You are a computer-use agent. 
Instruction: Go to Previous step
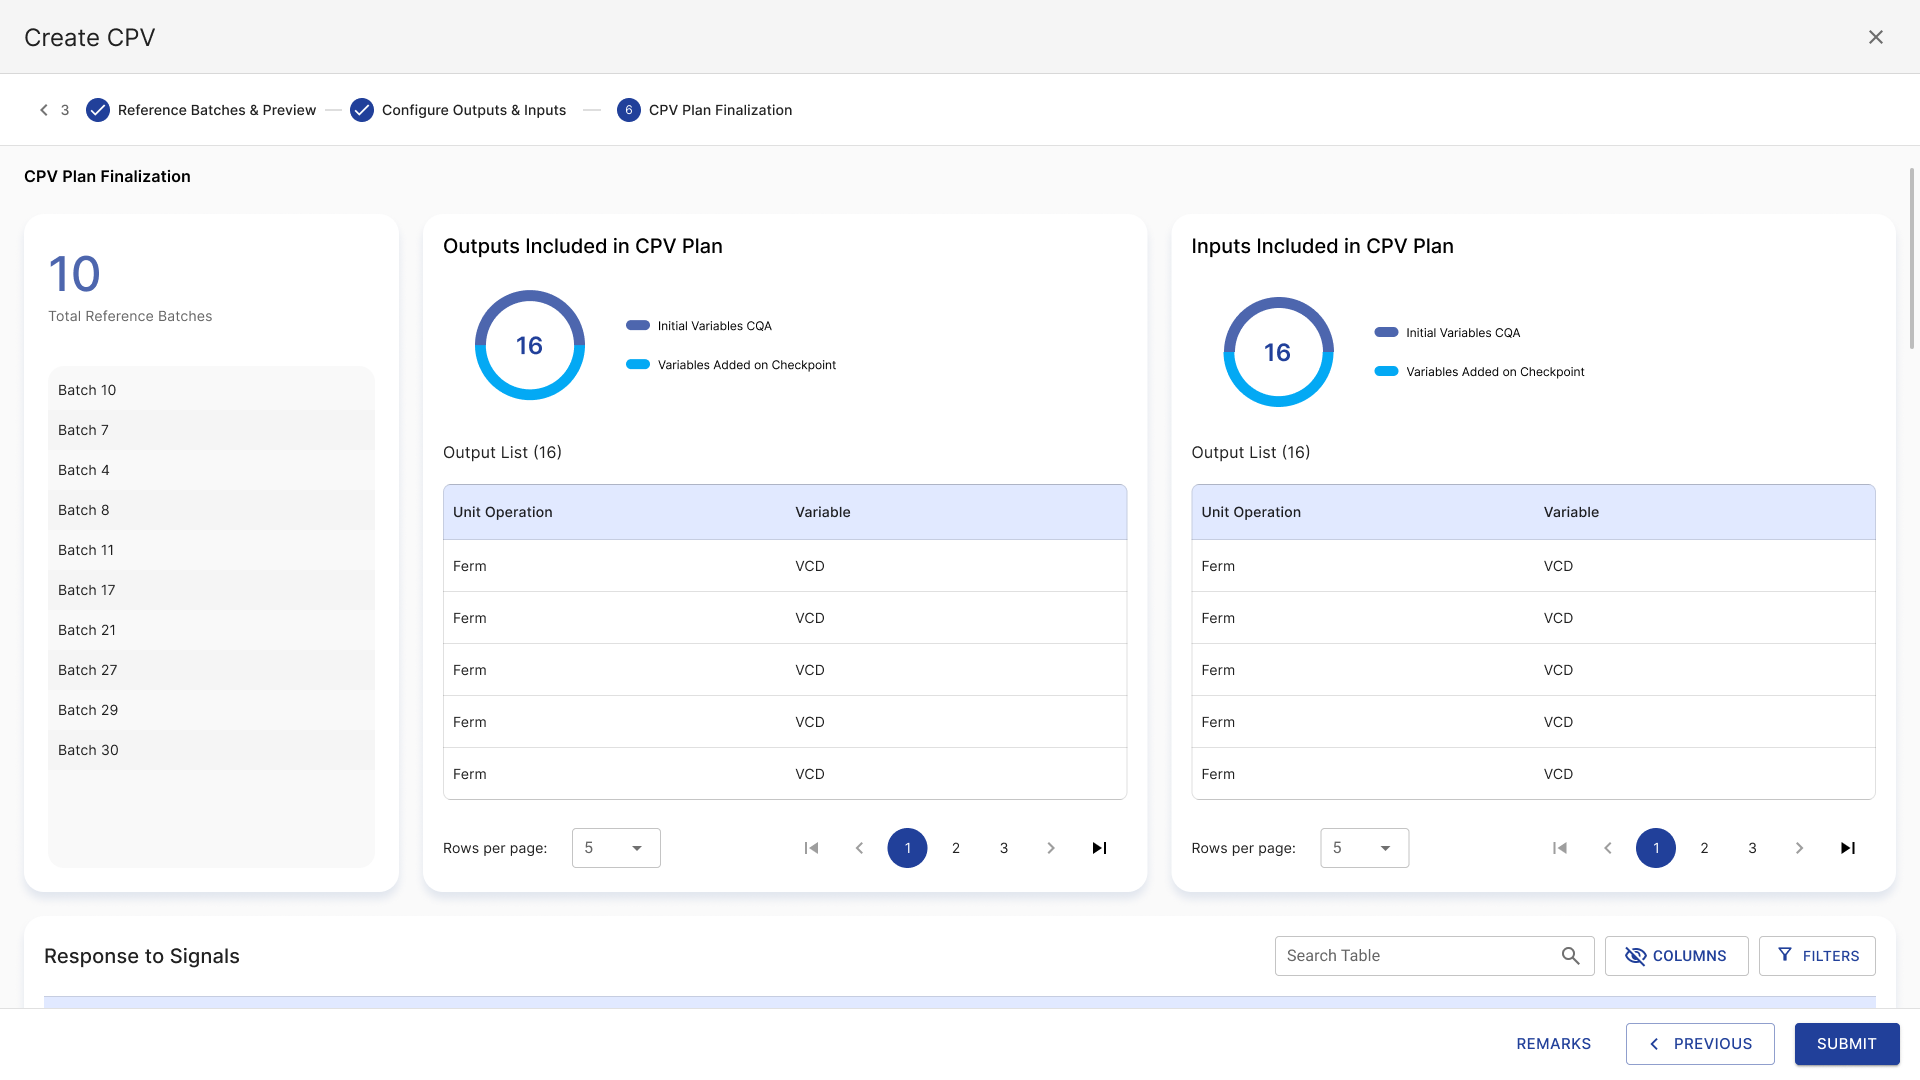point(1700,1044)
